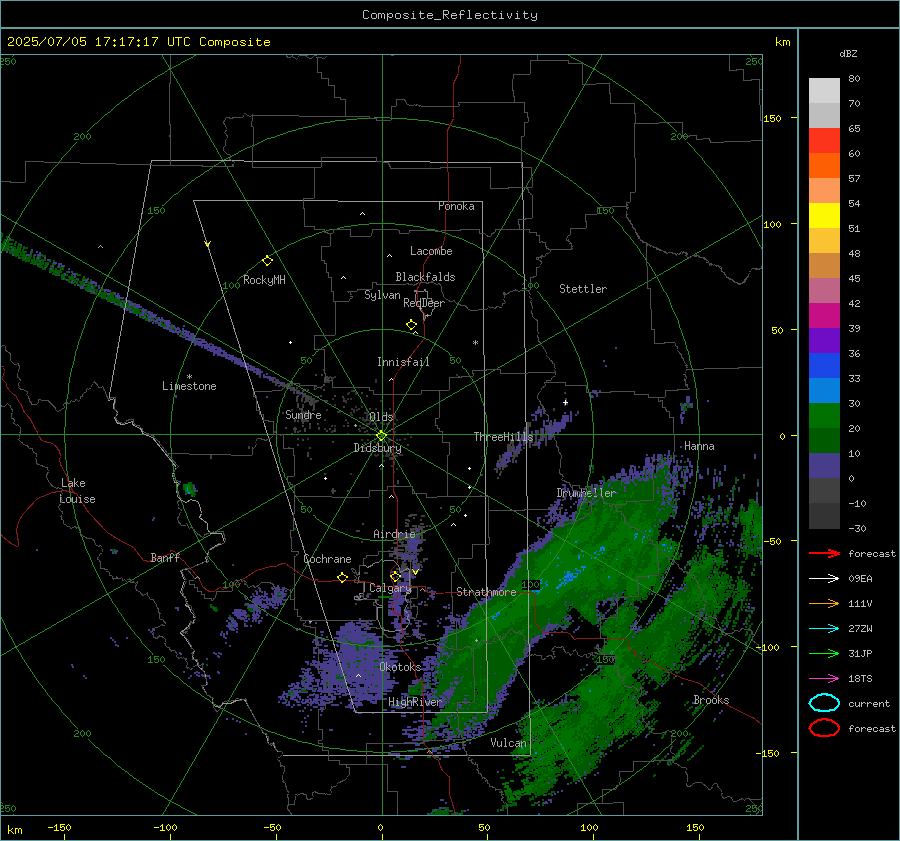The image size is (900, 841).
Task: Click the cyan 'current' ellipse icon
Action: click(x=824, y=703)
